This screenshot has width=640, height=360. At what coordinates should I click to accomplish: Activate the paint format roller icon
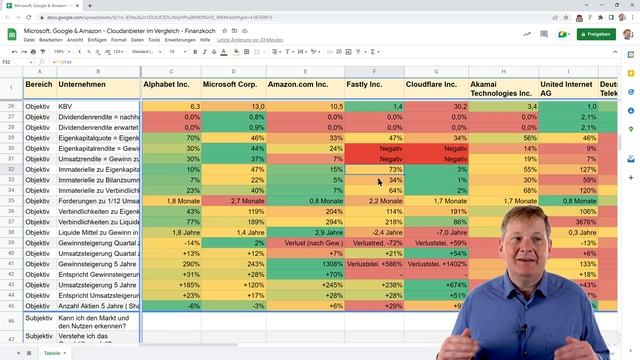[x=42, y=52]
